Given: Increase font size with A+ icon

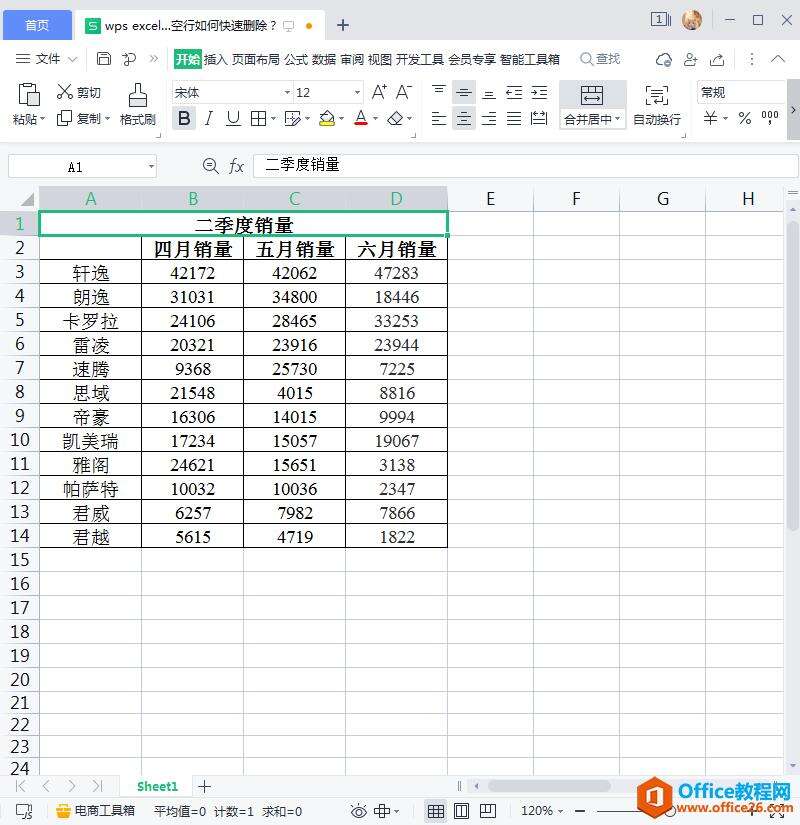Looking at the screenshot, I should tap(379, 92).
